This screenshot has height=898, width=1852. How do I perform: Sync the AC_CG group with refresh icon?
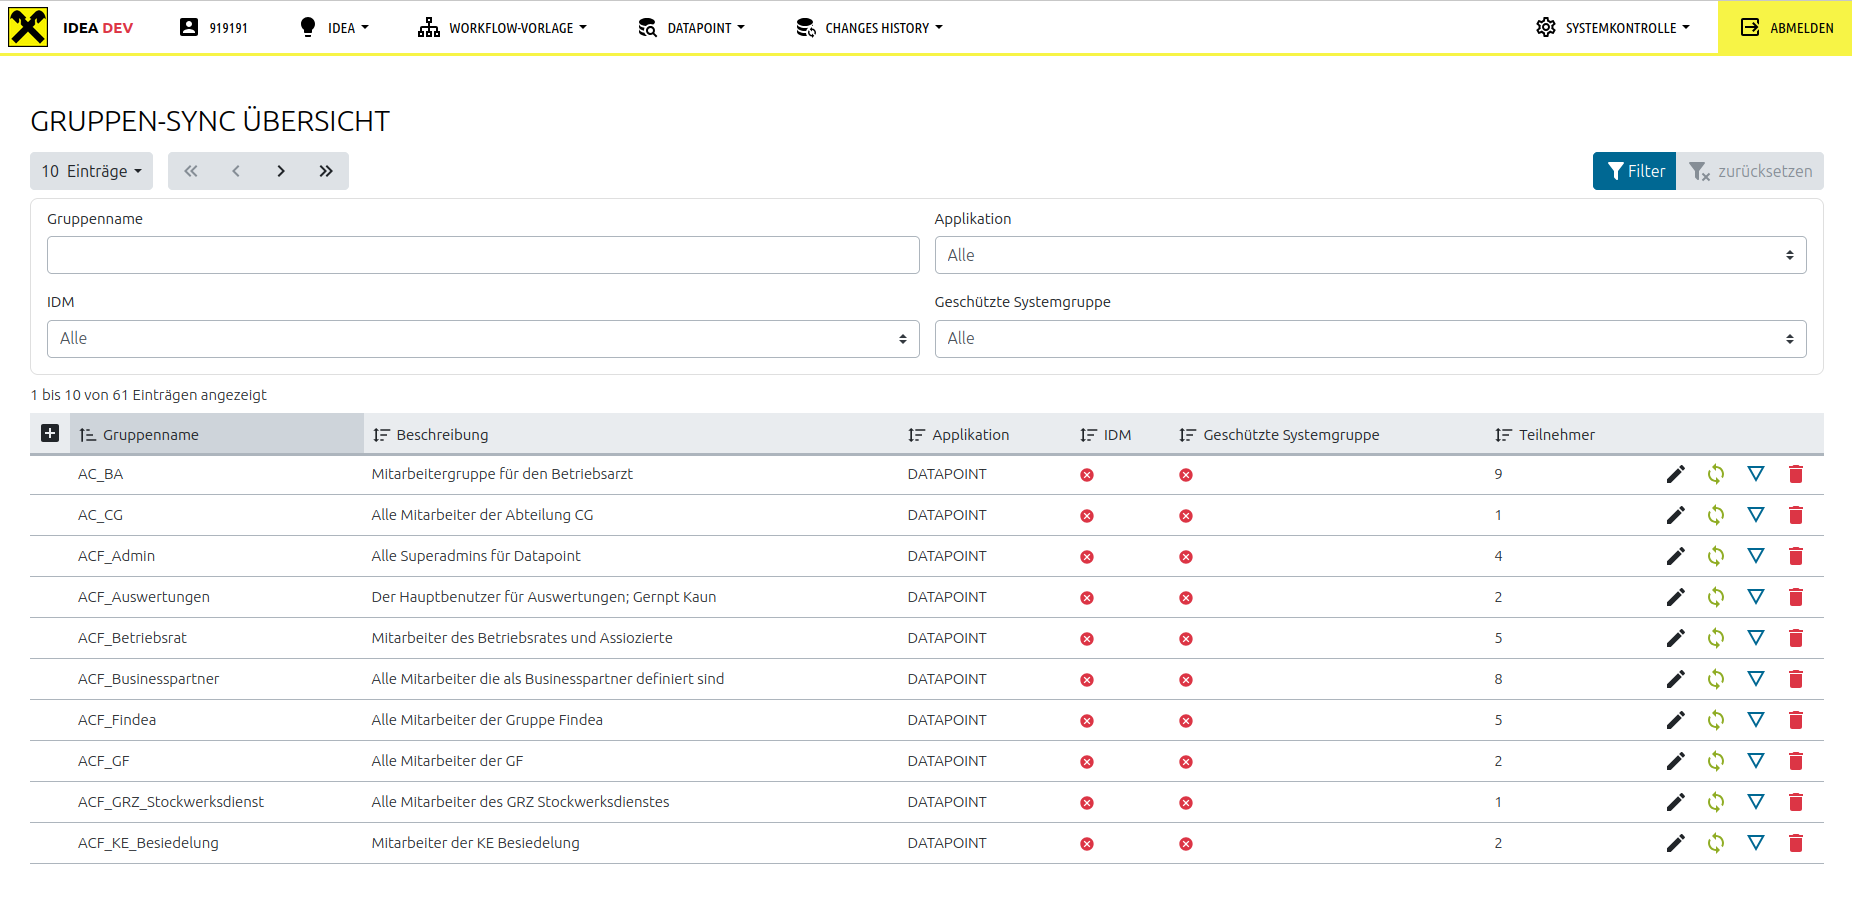pyautogui.click(x=1715, y=515)
